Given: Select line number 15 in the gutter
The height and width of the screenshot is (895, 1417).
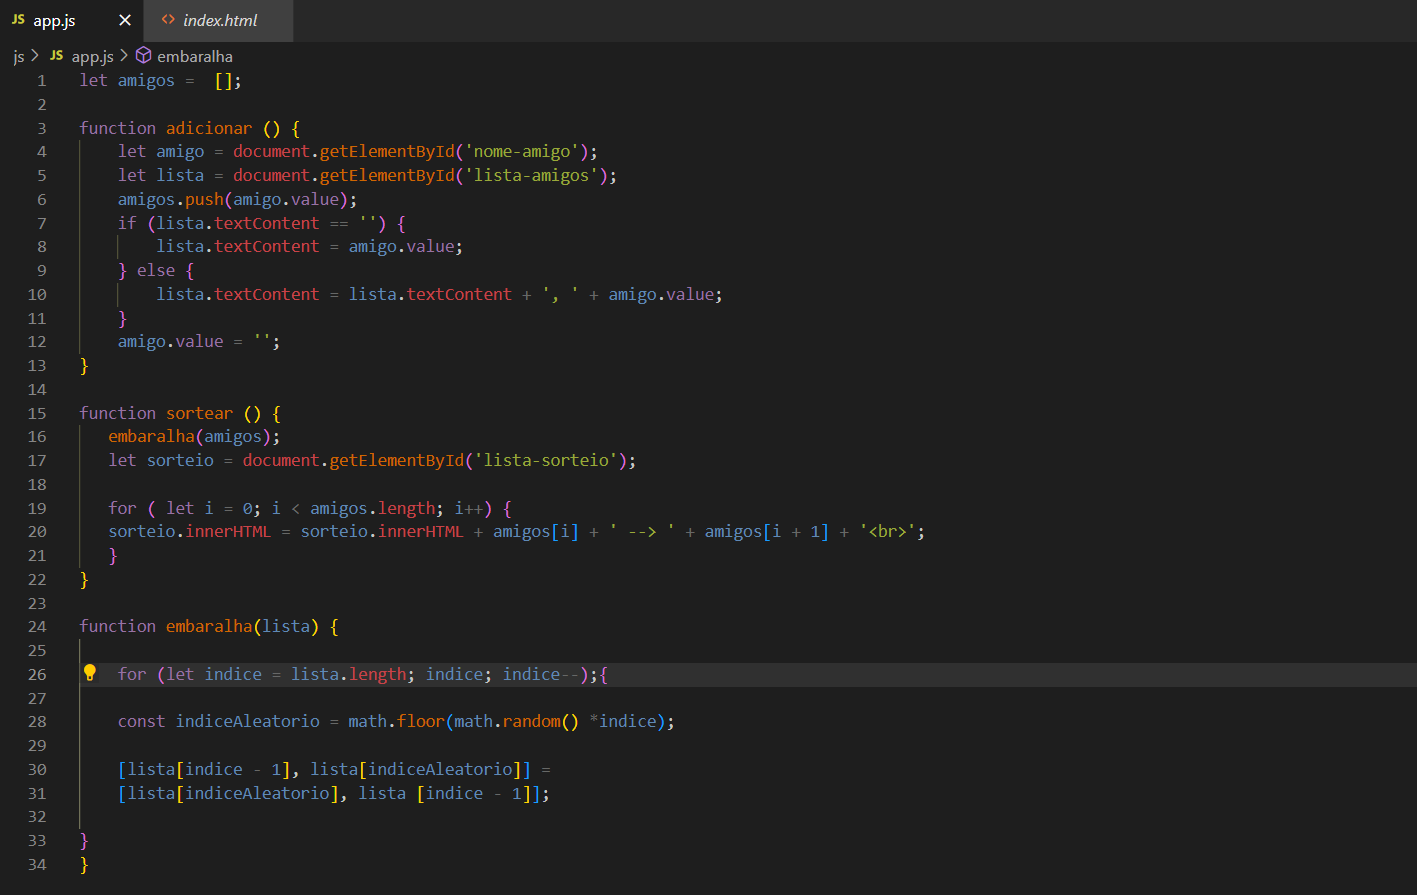Looking at the screenshot, I should pyautogui.click(x=37, y=413).
